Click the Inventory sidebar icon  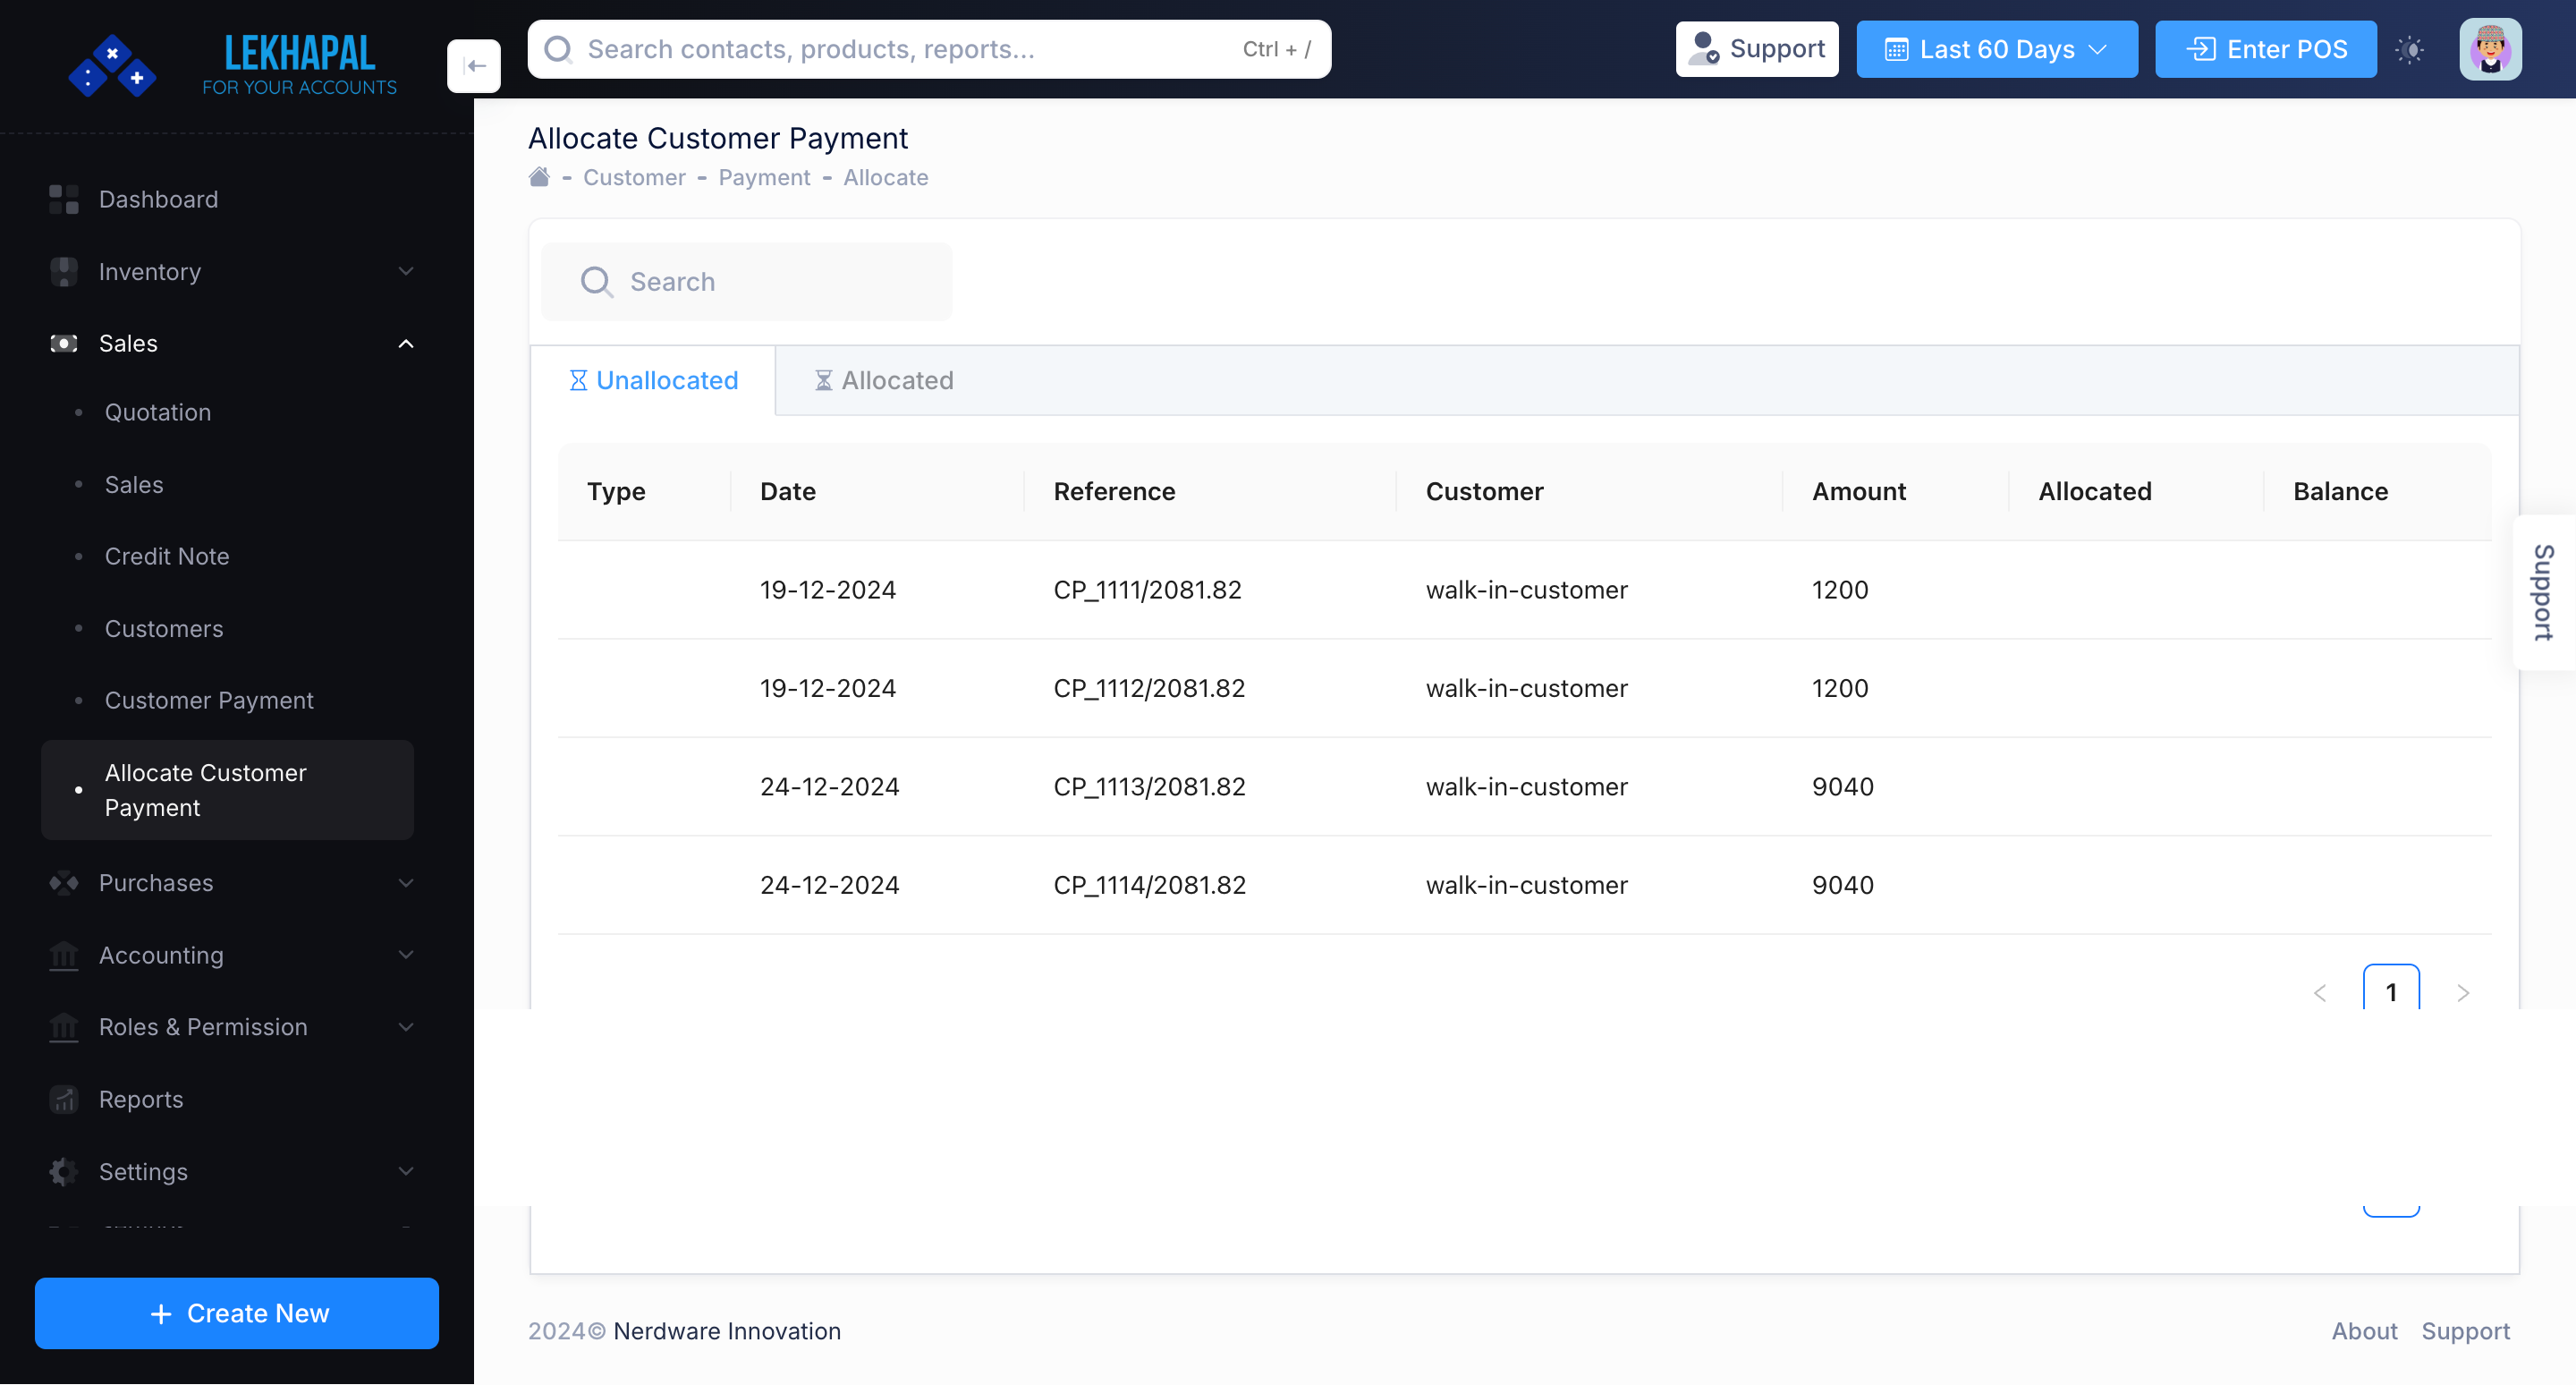tap(63, 271)
